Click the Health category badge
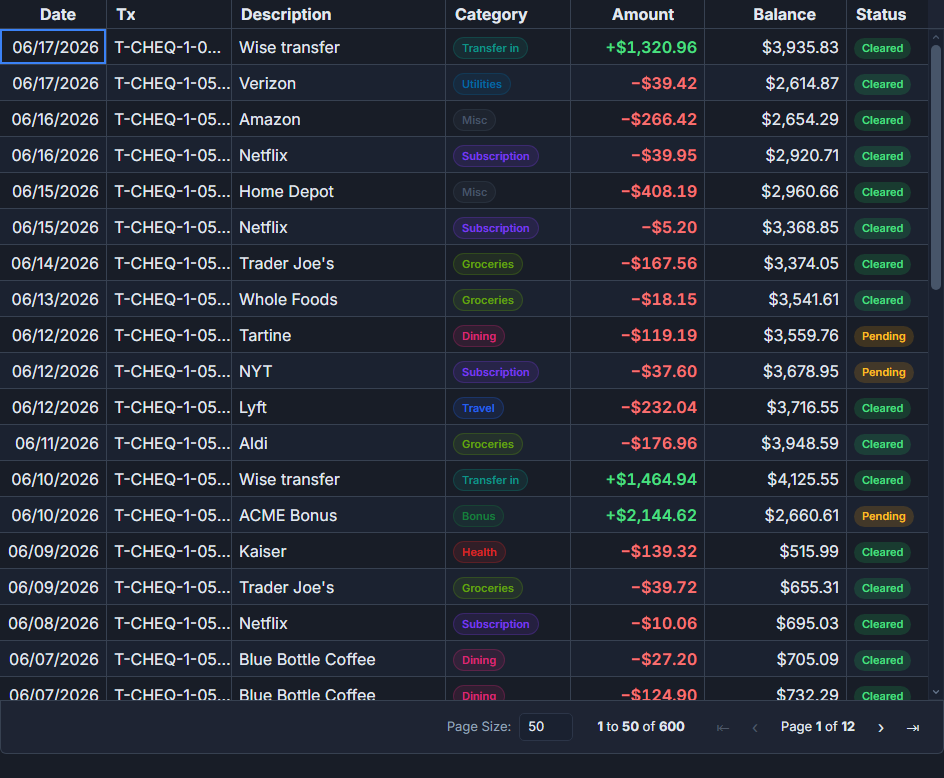 (x=479, y=552)
